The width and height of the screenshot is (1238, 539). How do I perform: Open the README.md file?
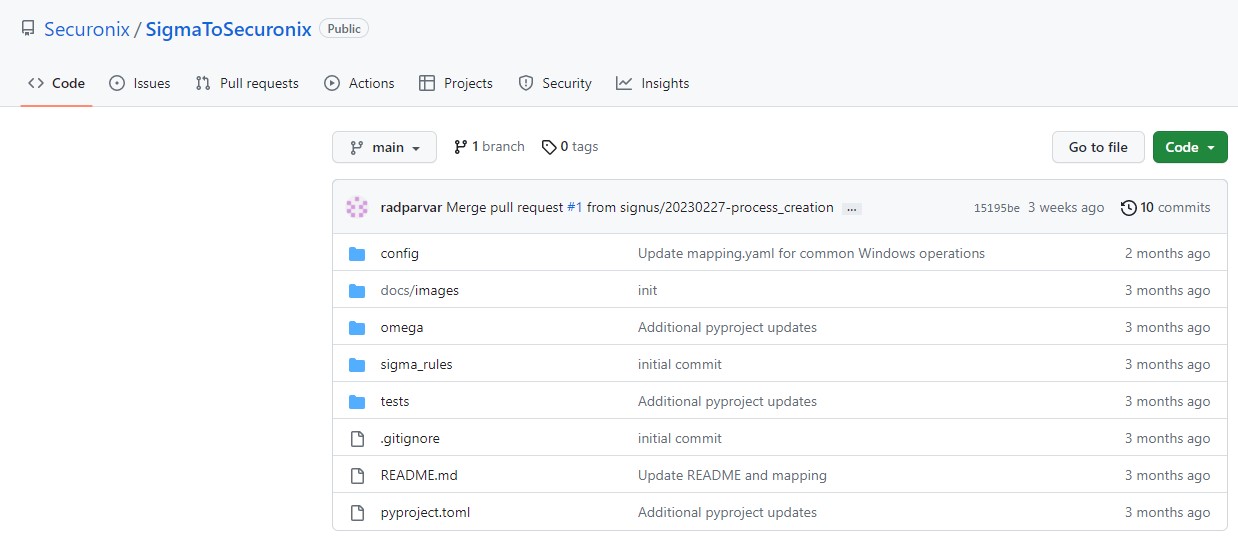419,475
